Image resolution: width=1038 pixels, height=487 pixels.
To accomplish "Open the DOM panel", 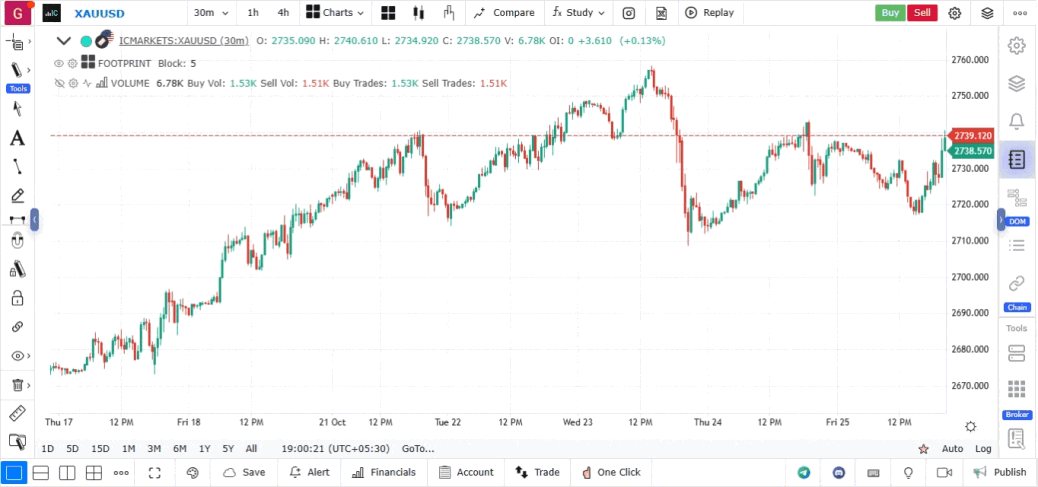I will [x=1016, y=207].
